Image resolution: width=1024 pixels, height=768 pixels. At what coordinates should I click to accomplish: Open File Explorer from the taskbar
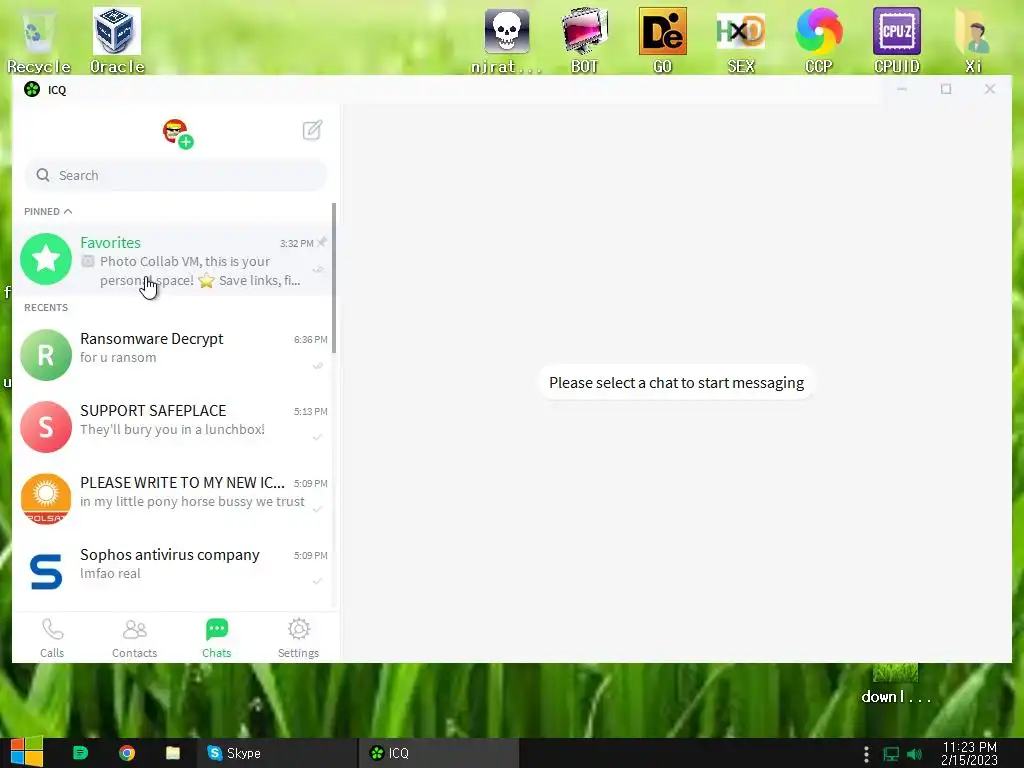tap(173, 753)
